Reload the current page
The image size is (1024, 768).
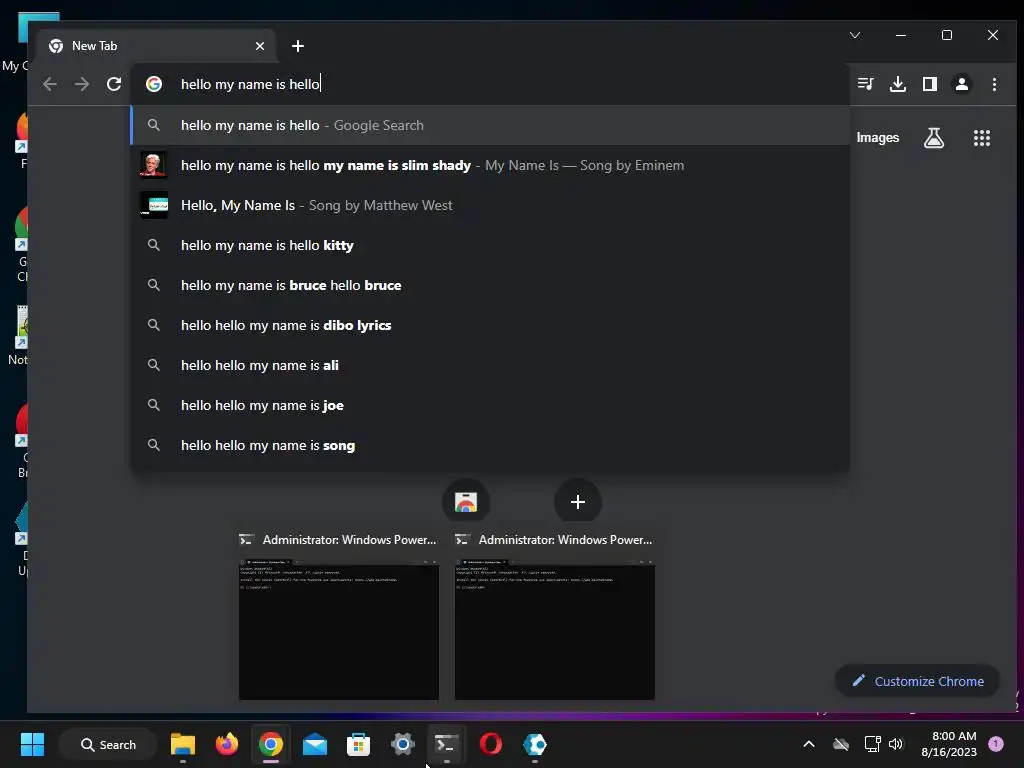point(114,84)
